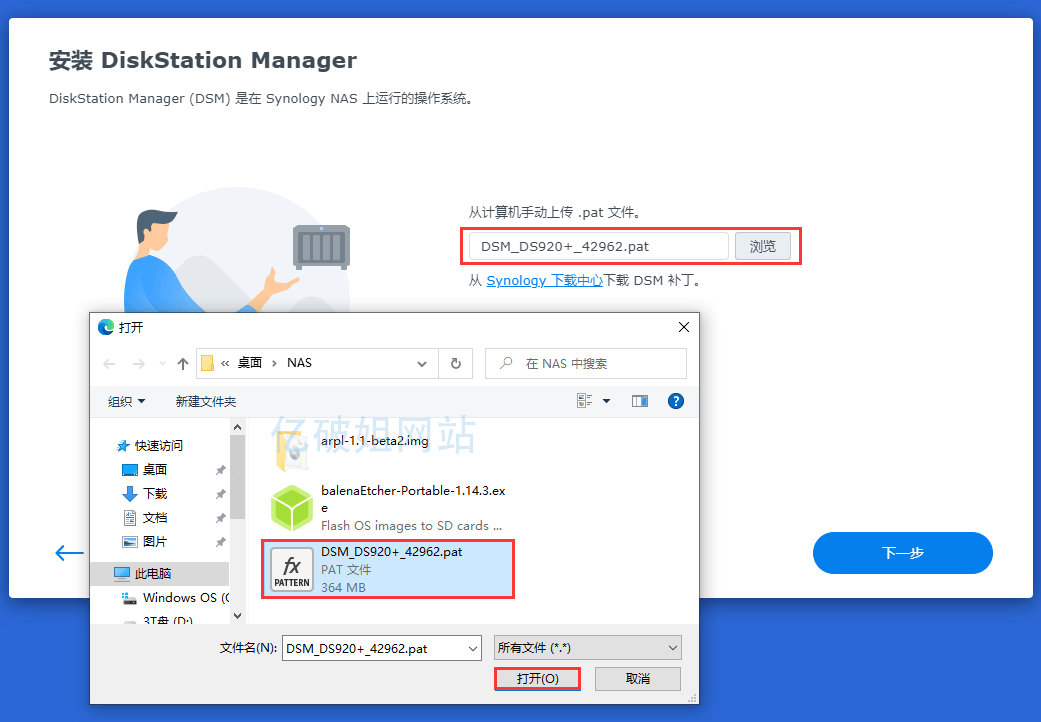Change view layout icon
The height and width of the screenshot is (722, 1041).
pos(585,401)
